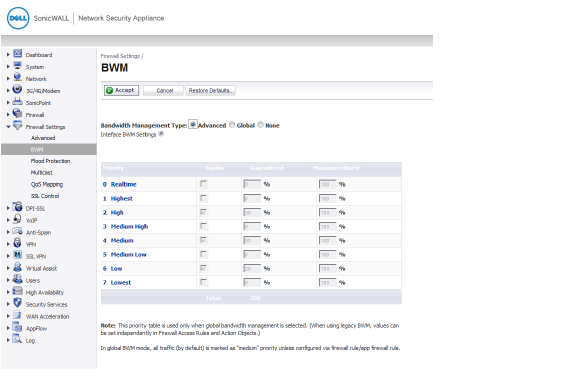The height and width of the screenshot is (388, 576).
Task: Click the Firewall icon in sidebar
Action: click(x=17, y=114)
